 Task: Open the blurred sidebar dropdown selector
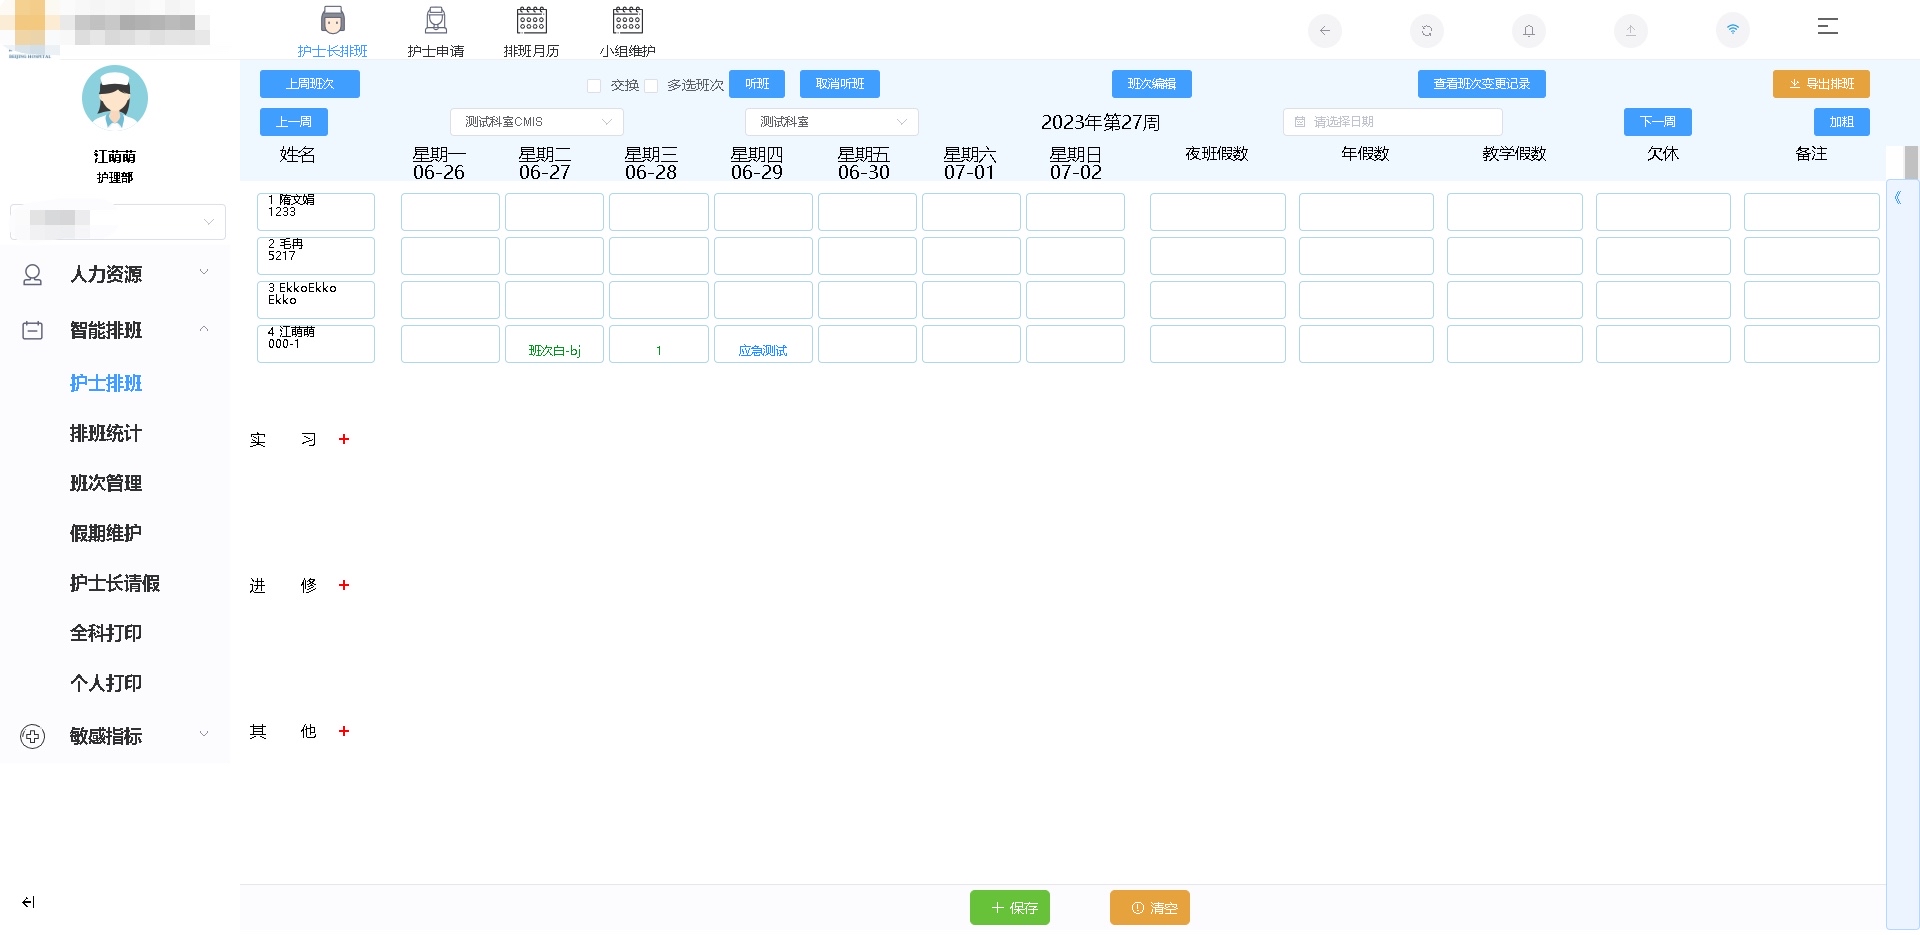118,221
